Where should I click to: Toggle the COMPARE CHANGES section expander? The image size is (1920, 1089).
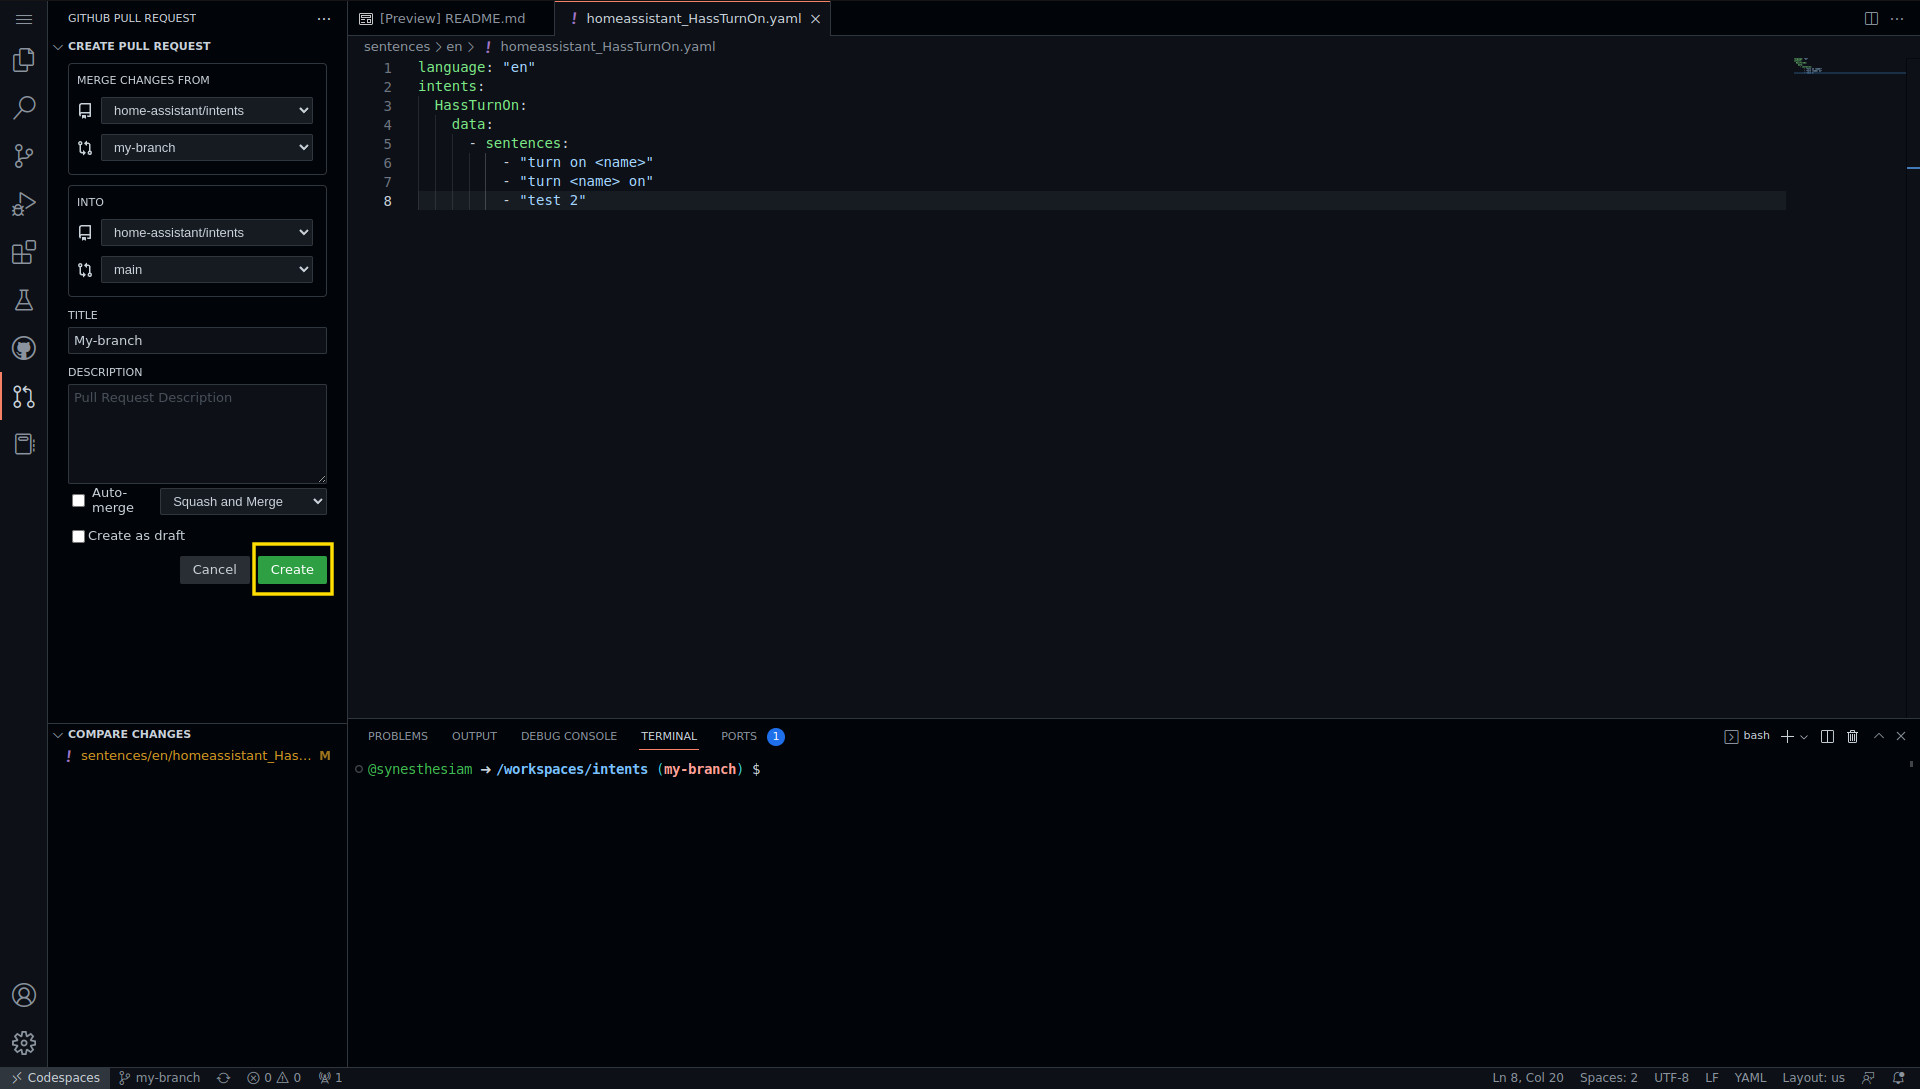click(58, 733)
